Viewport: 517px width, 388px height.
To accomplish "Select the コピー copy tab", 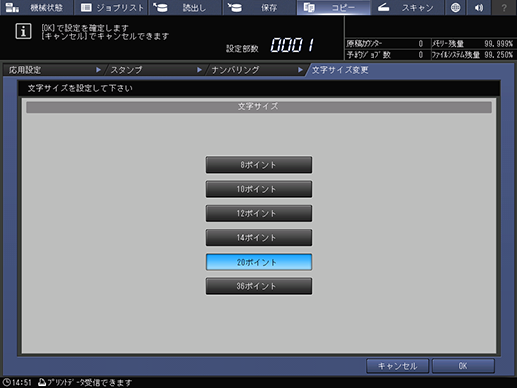I will click(x=333, y=7).
